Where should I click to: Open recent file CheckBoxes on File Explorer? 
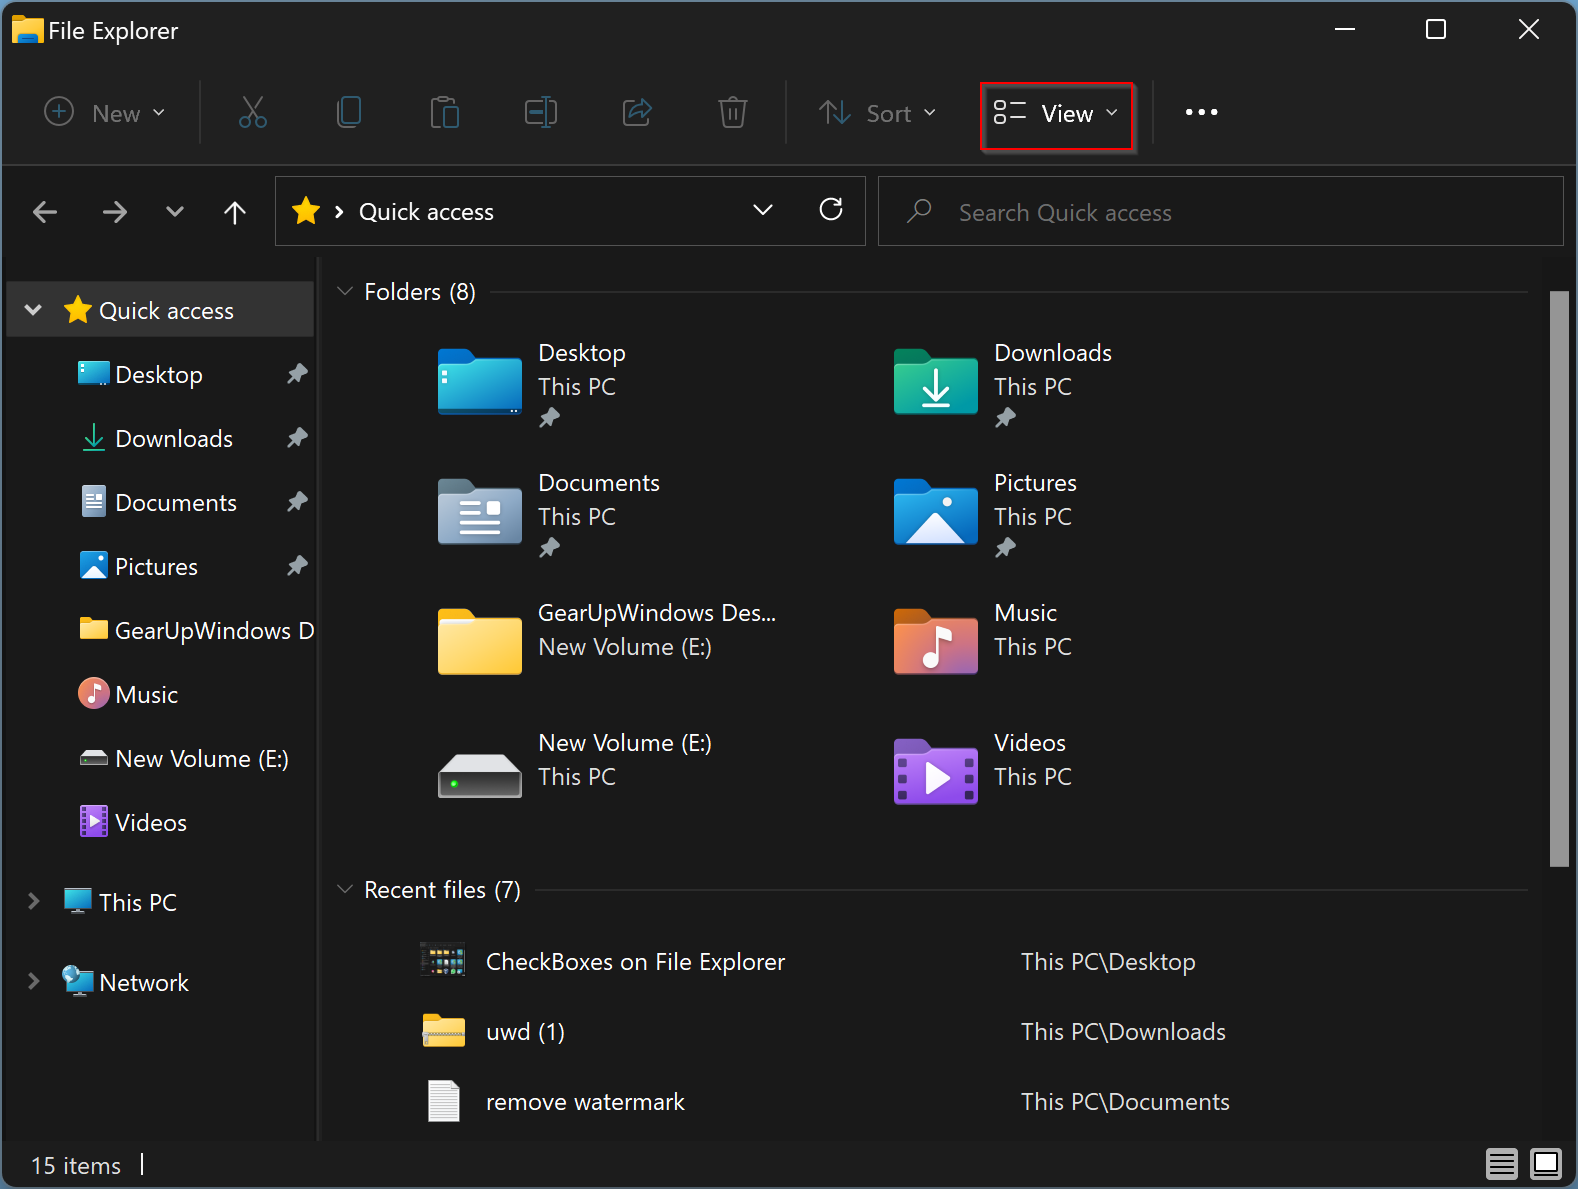(x=635, y=961)
